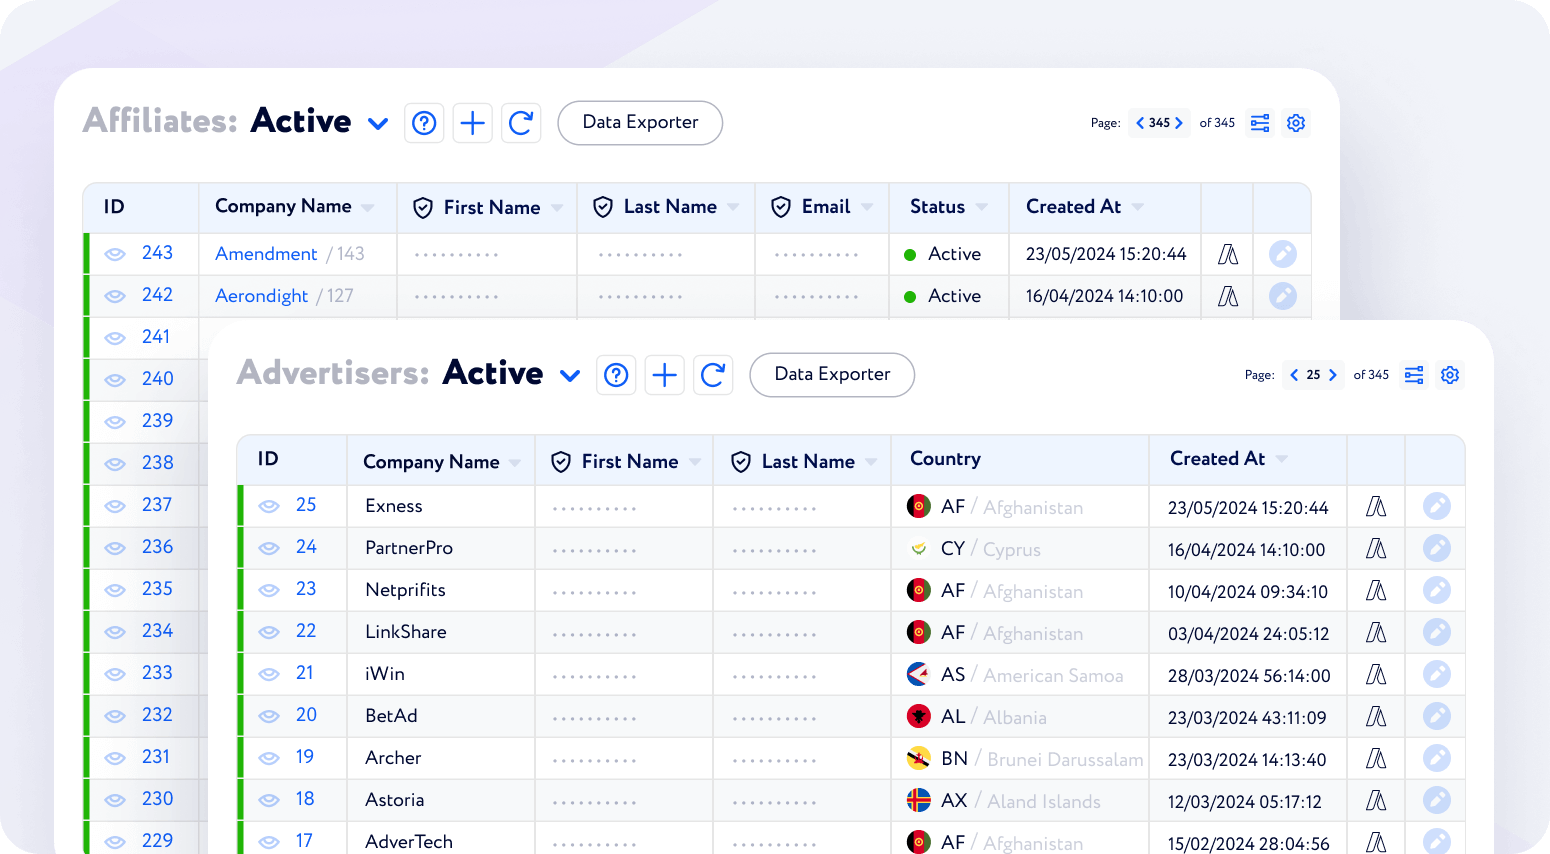
Task: Click the A-shaped icon in Astoria row
Action: [x=1376, y=800]
